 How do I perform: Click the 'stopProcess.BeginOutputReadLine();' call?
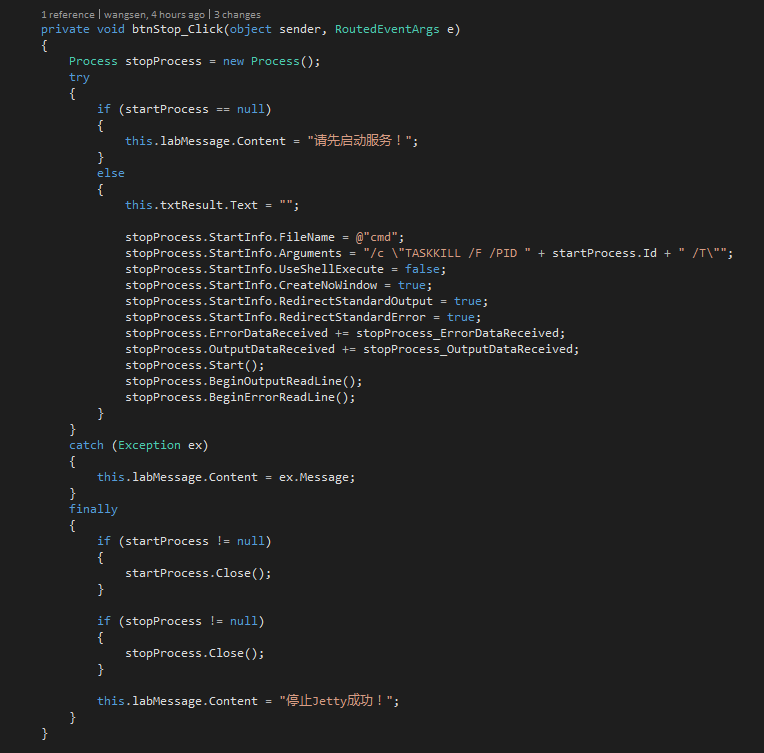pyautogui.click(x=244, y=382)
